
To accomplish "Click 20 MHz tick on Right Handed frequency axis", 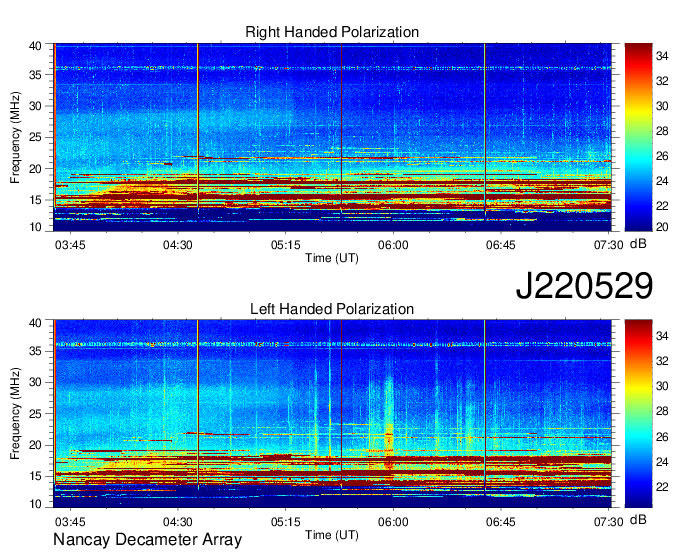I will coord(35,169).
